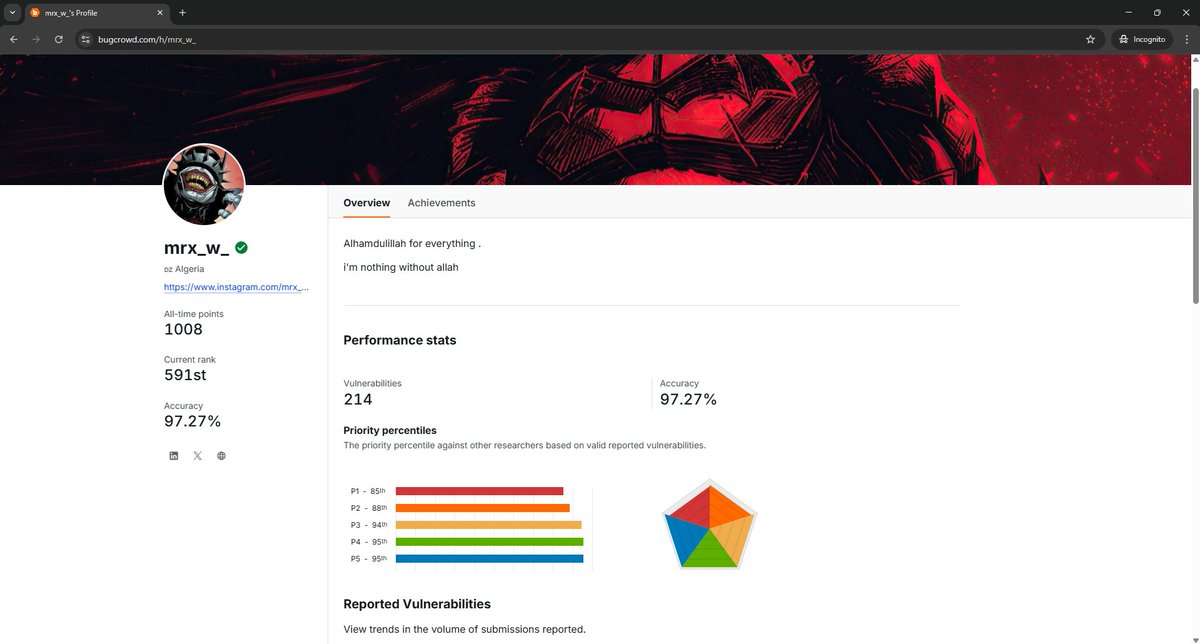Click the Reported Vulnerabilities heading
This screenshot has width=1200, height=644.
pos(417,604)
